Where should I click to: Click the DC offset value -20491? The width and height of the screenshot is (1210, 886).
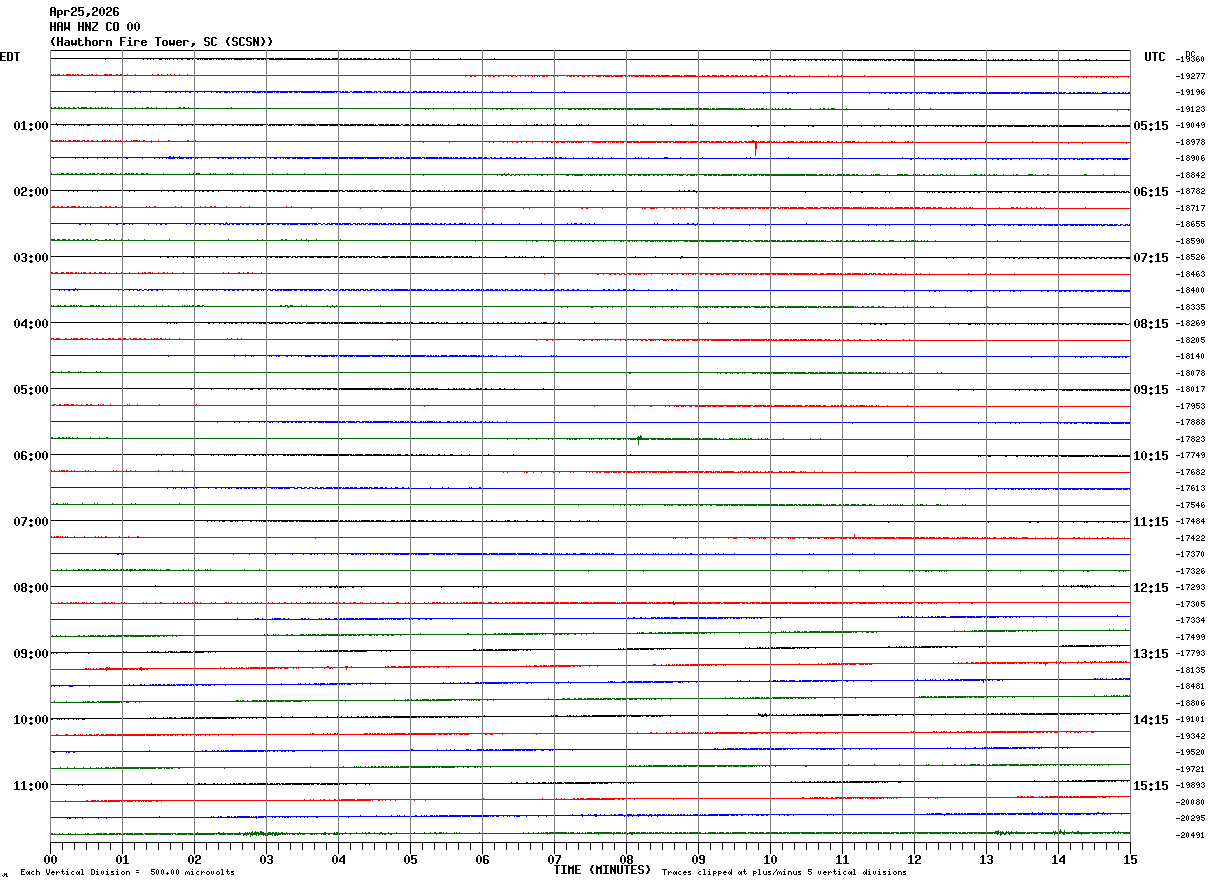click(1190, 835)
